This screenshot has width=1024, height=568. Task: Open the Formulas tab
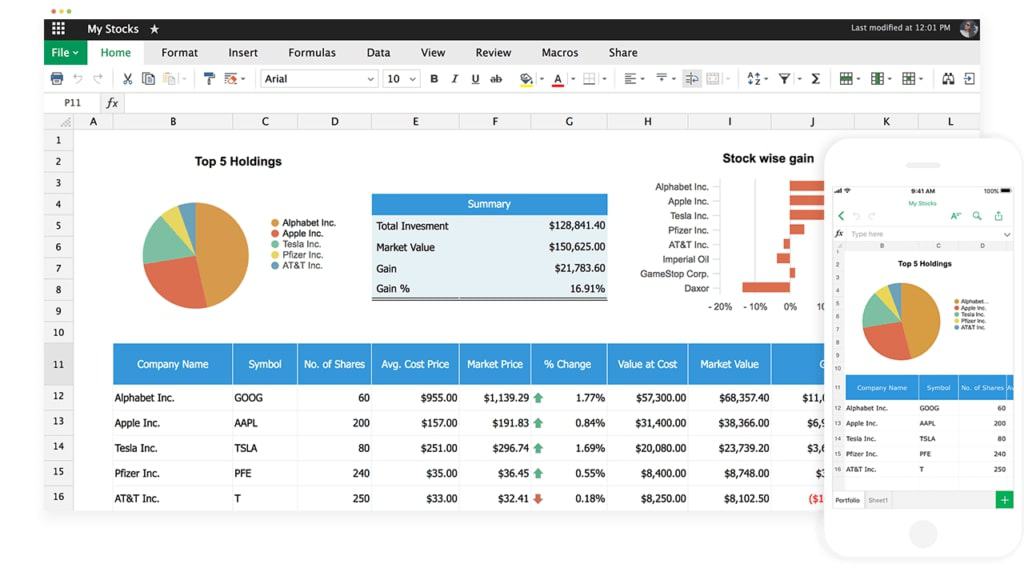(312, 53)
